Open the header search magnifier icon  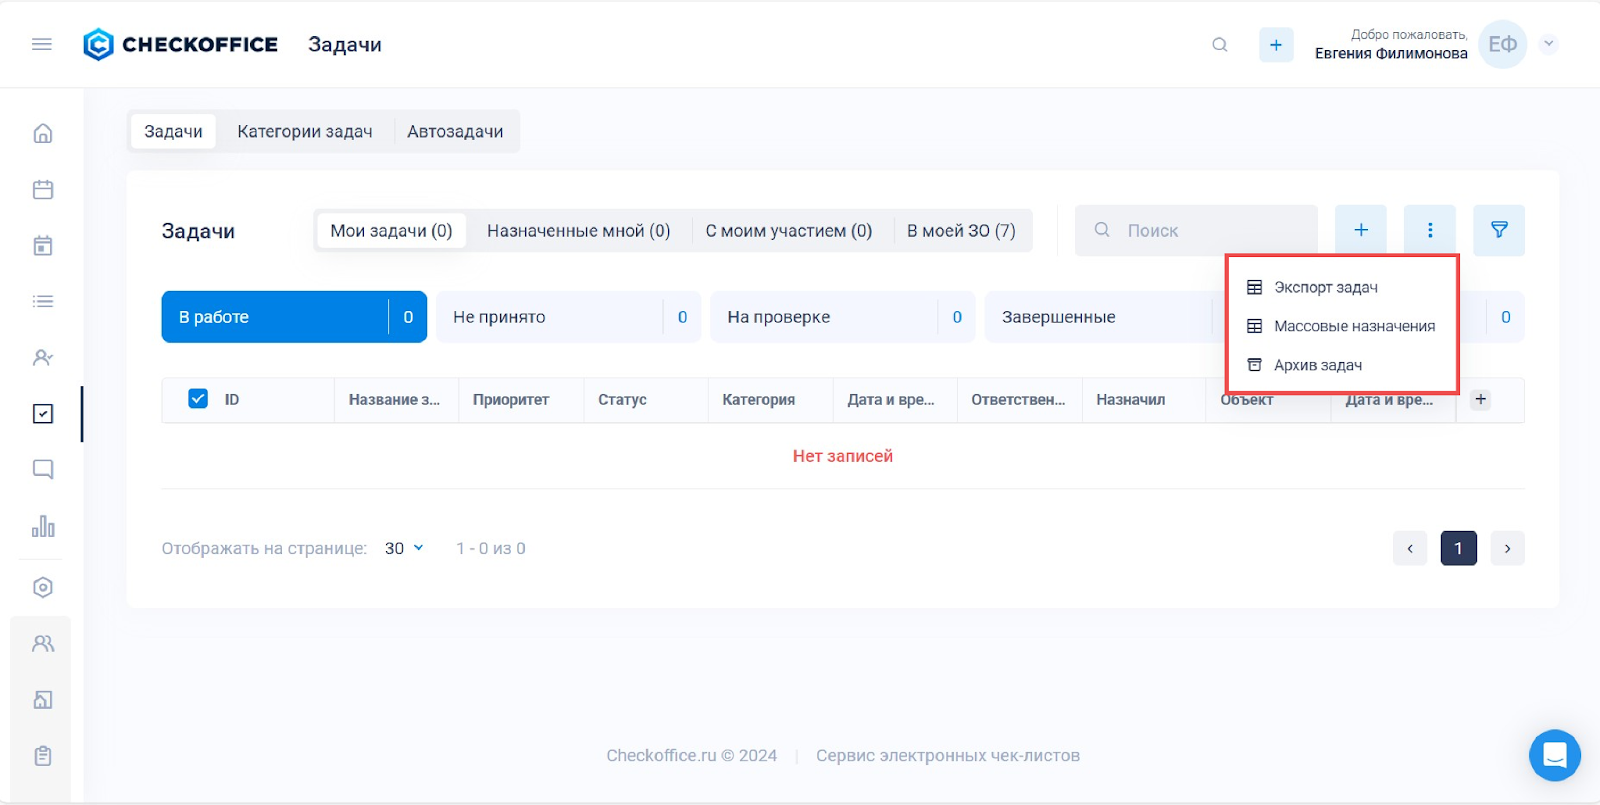click(x=1220, y=45)
